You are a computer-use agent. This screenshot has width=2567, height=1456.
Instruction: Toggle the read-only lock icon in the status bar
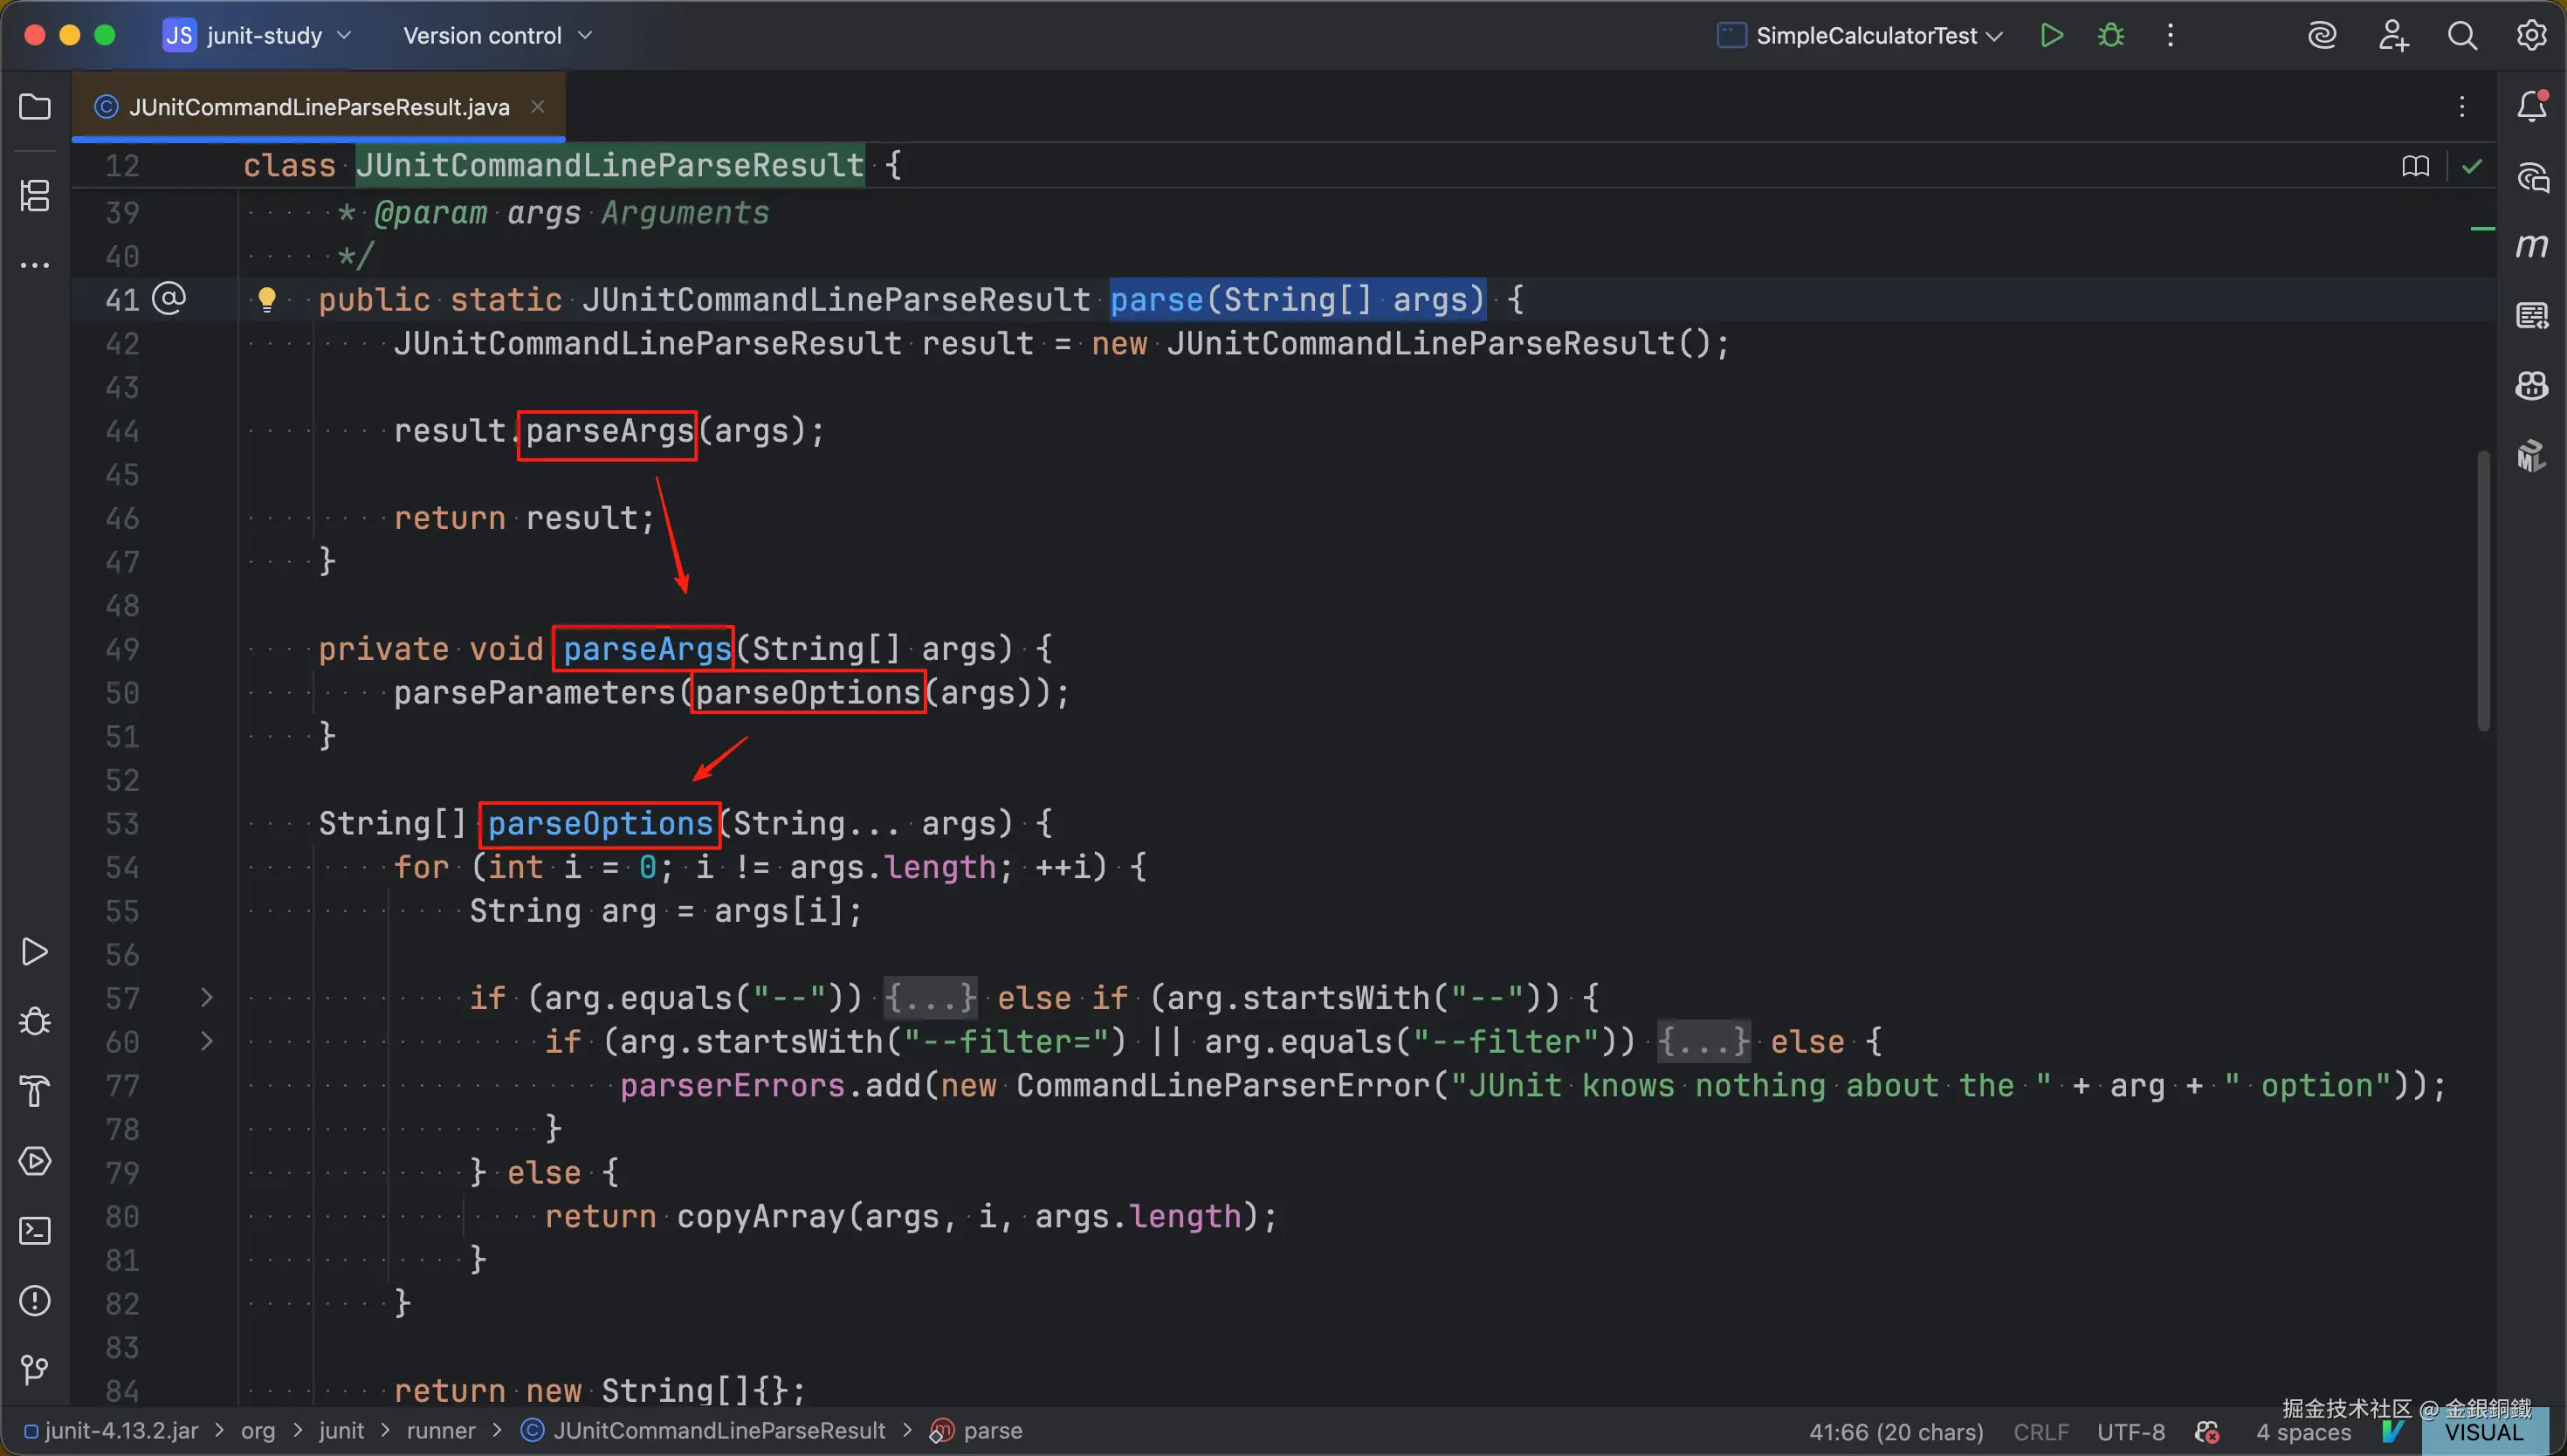[2207, 1432]
